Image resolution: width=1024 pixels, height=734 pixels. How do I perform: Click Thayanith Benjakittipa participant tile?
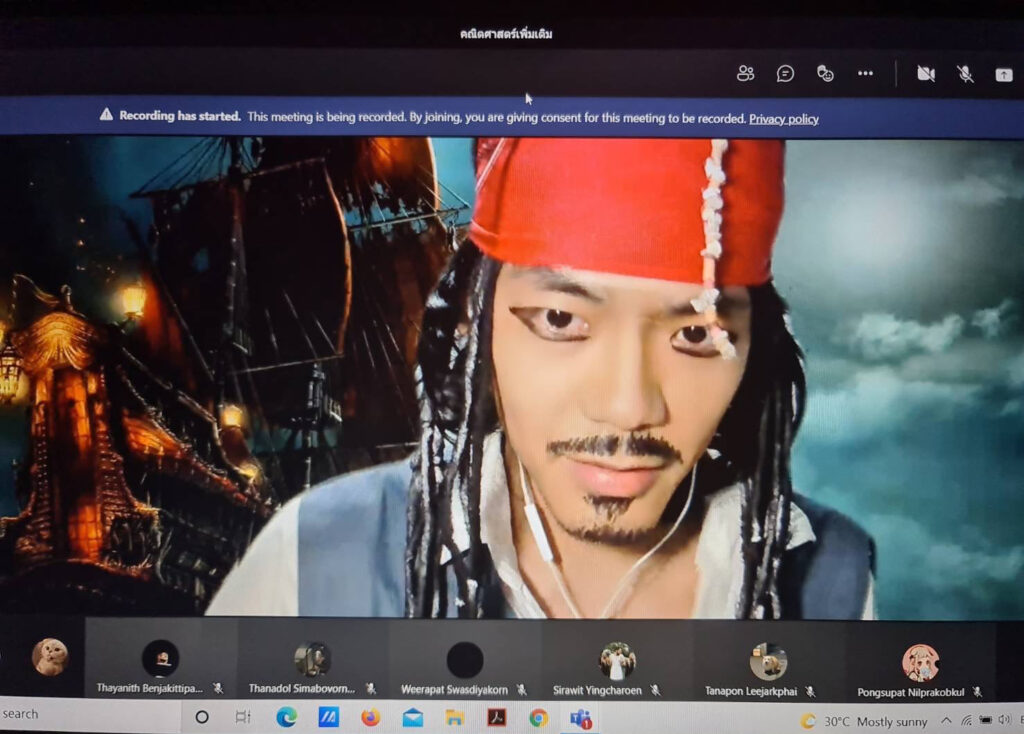pyautogui.click(x=161, y=658)
